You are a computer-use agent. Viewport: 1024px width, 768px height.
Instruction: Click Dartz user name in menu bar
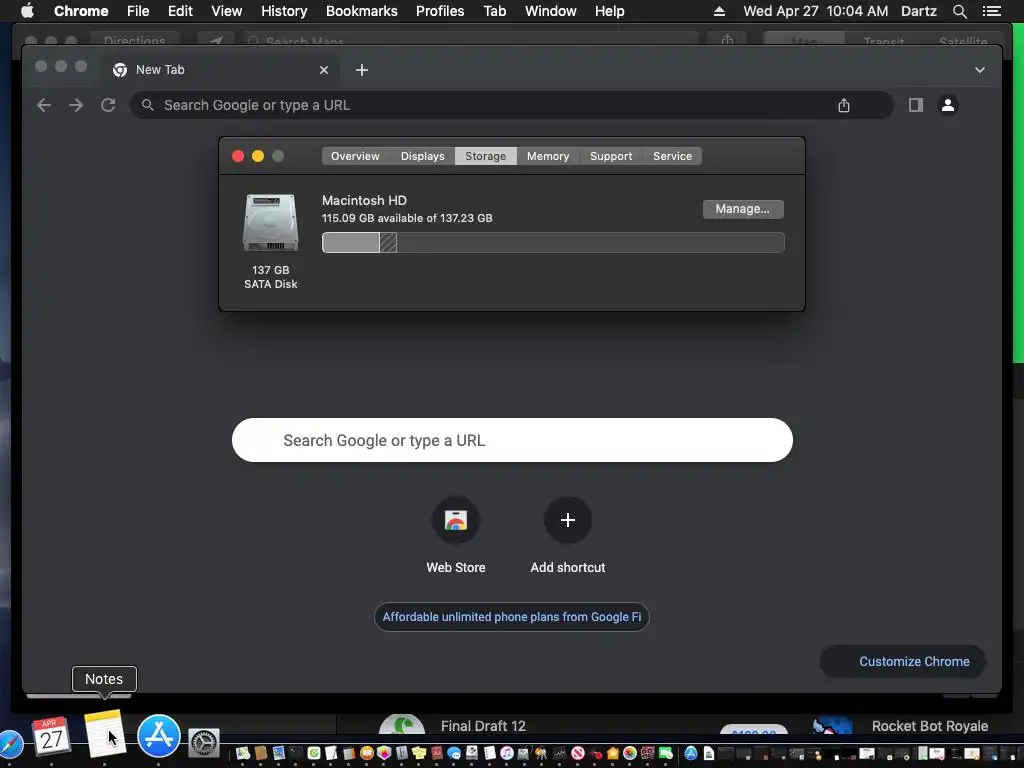tap(918, 11)
